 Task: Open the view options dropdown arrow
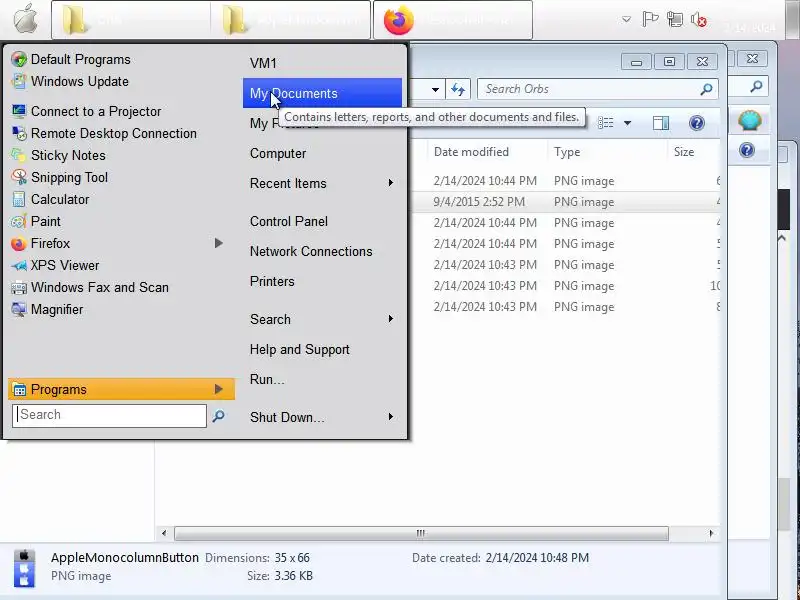628,123
